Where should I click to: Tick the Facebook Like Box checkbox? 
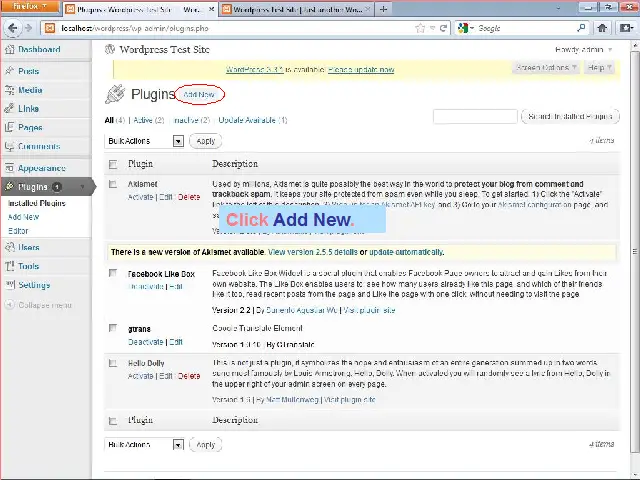113,273
